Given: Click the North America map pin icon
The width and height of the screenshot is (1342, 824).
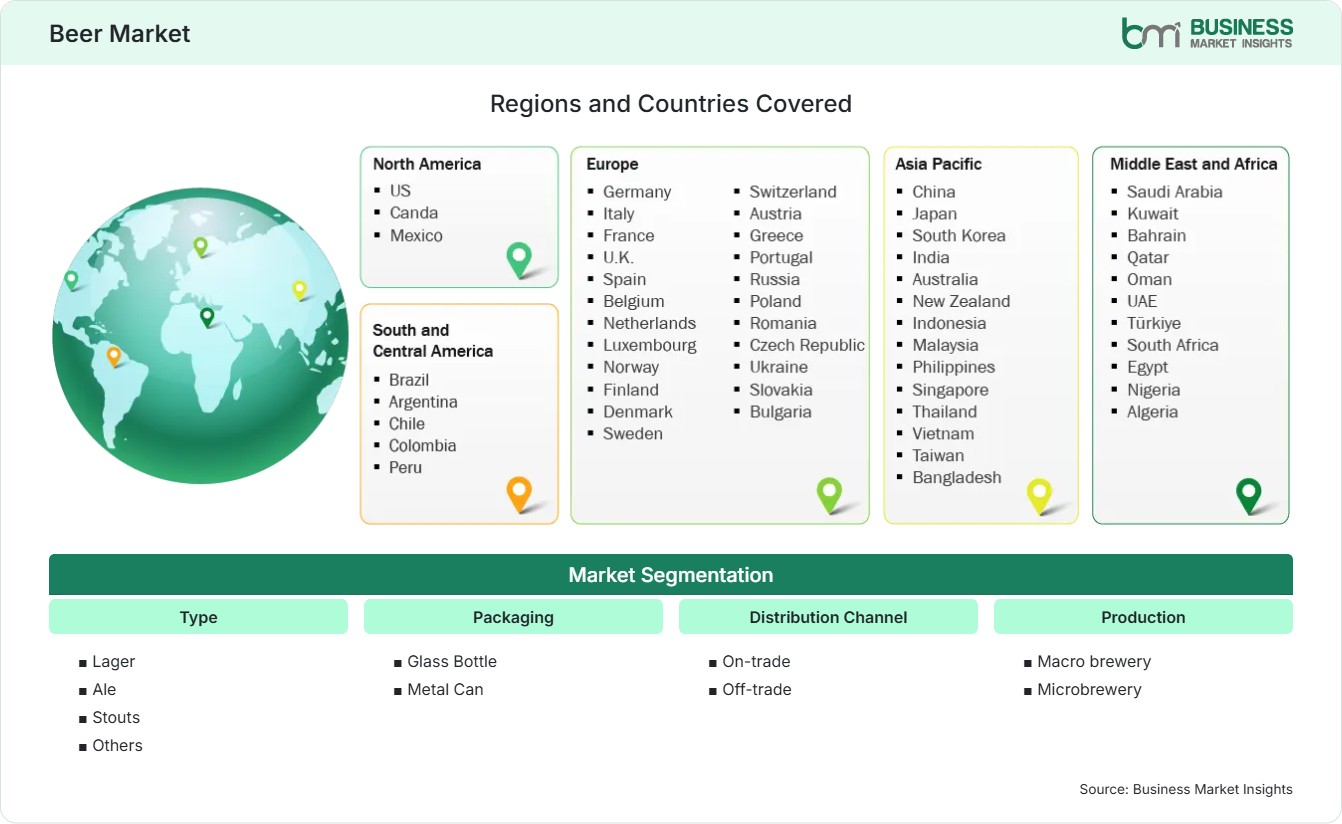Looking at the screenshot, I should [x=519, y=260].
